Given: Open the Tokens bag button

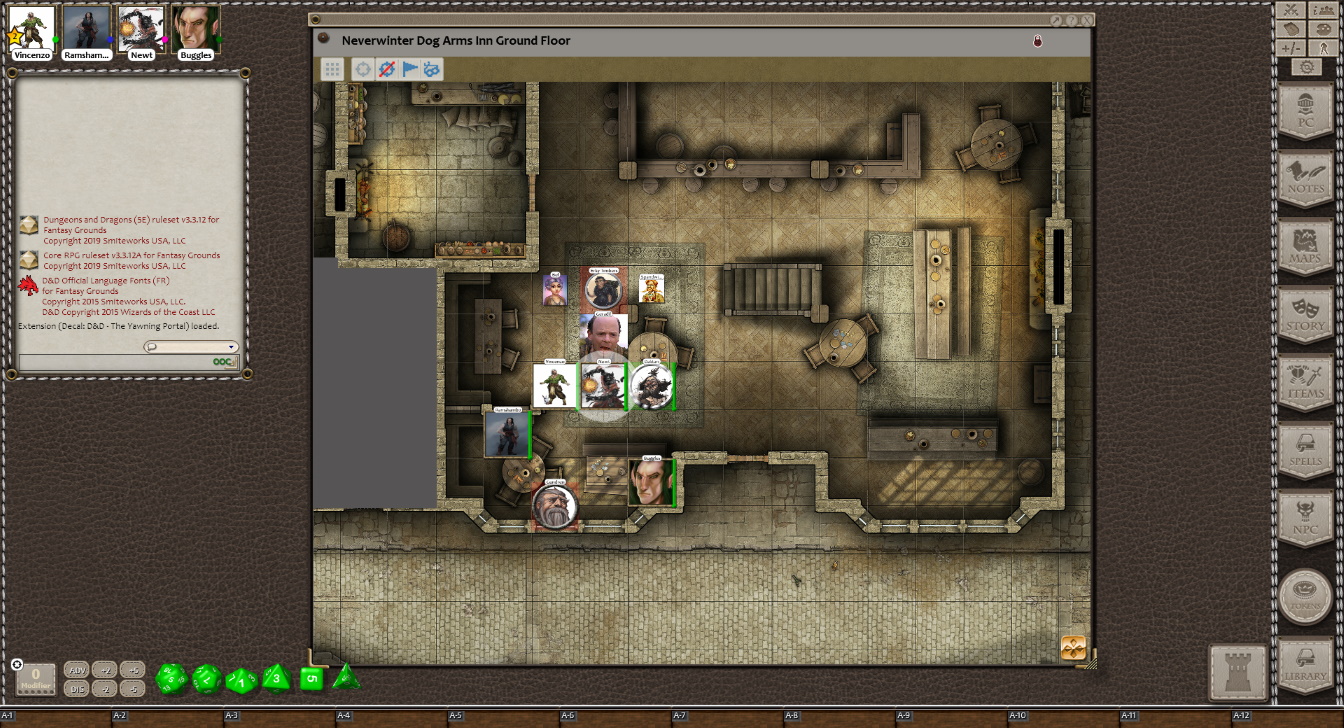Looking at the screenshot, I should coord(1305,596).
